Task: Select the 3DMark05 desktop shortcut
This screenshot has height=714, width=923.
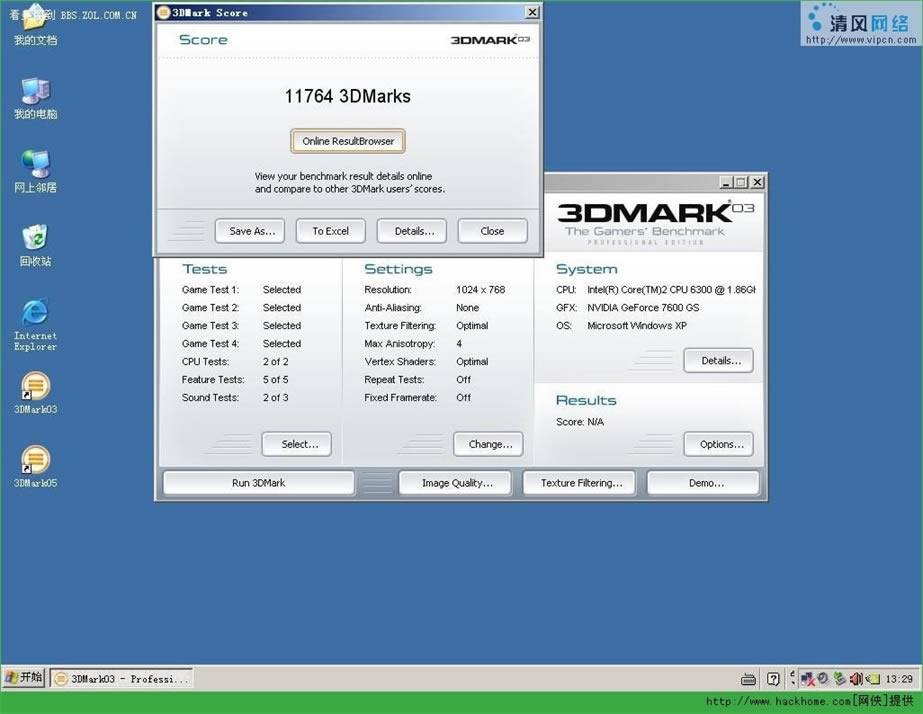Action: (x=35, y=466)
